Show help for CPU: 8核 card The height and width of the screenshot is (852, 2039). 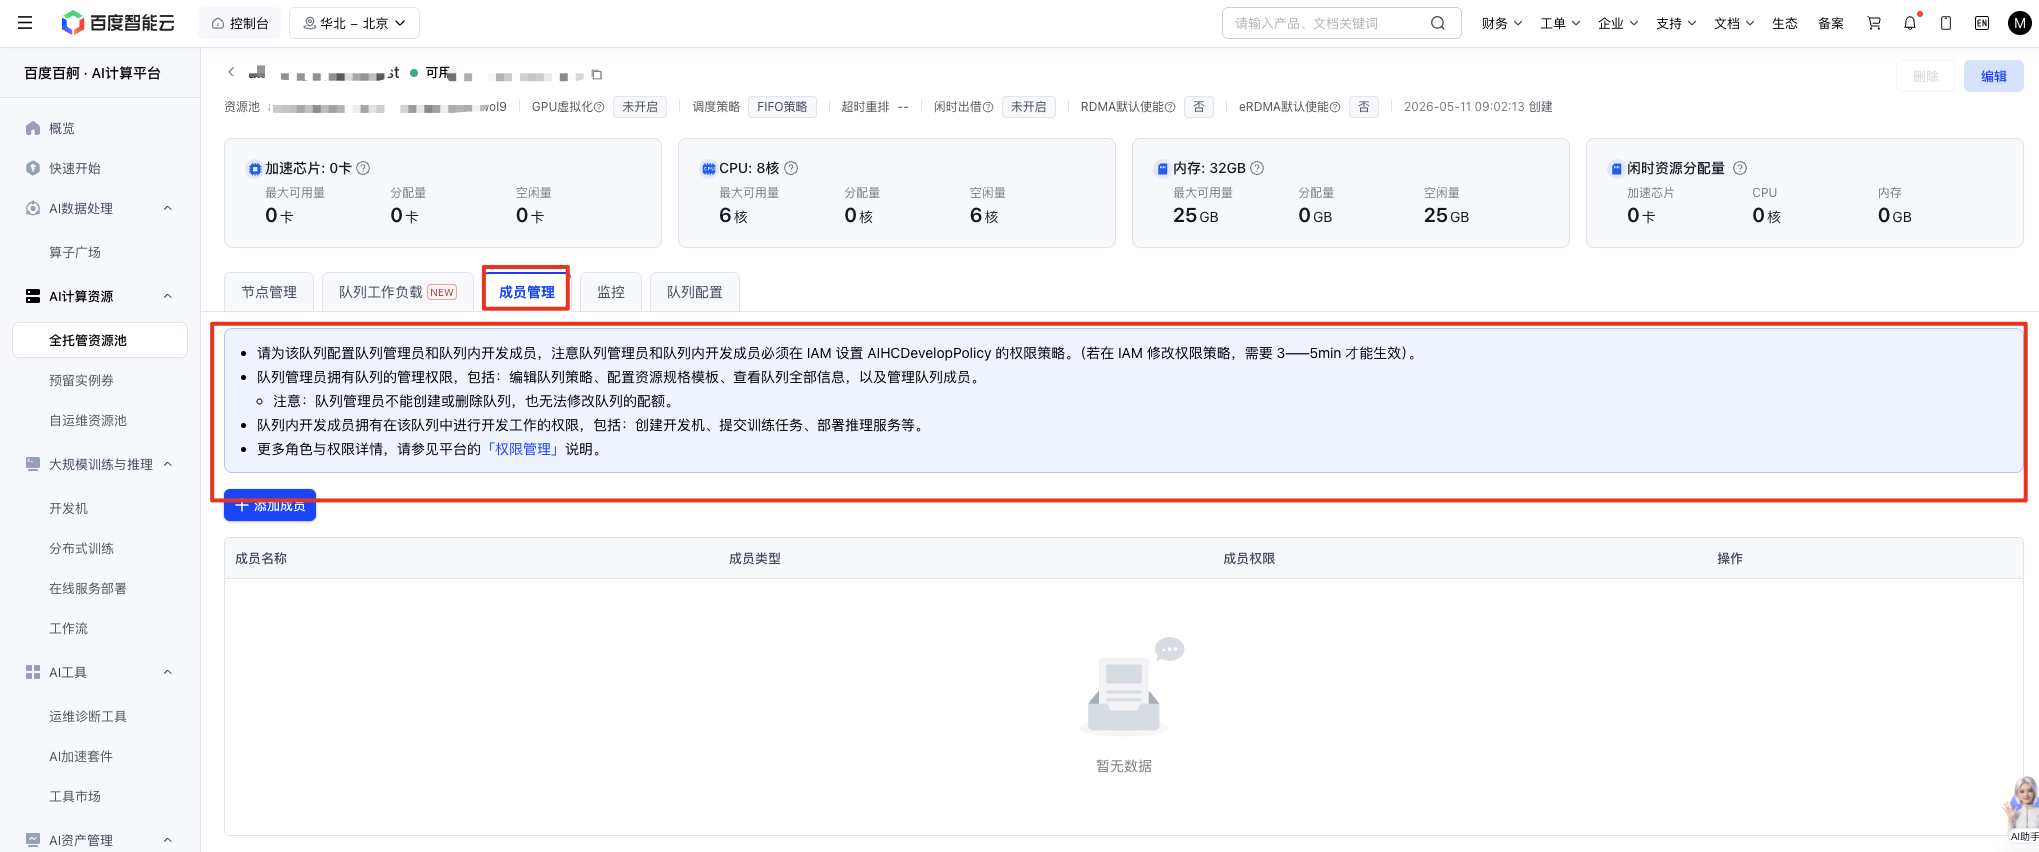tap(791, 168)
